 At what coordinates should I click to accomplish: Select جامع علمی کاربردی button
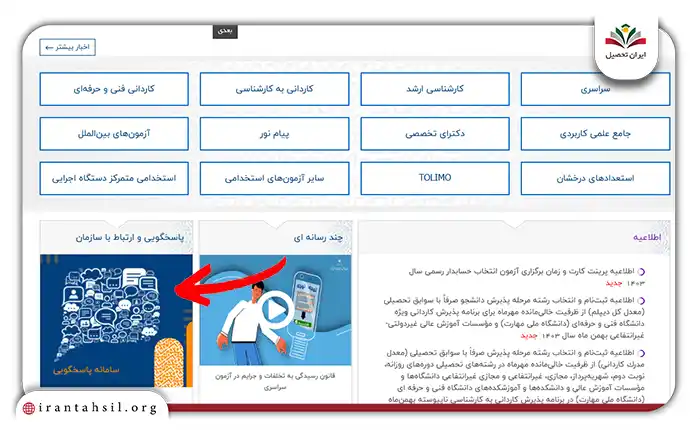click(595, 134)
